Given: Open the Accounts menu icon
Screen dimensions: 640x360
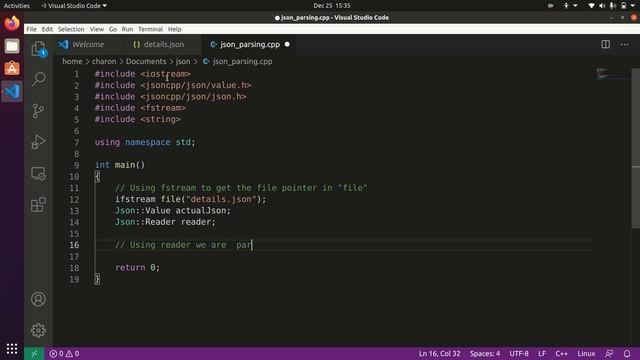Looking at the screenshot, I should tap(38, 299).
